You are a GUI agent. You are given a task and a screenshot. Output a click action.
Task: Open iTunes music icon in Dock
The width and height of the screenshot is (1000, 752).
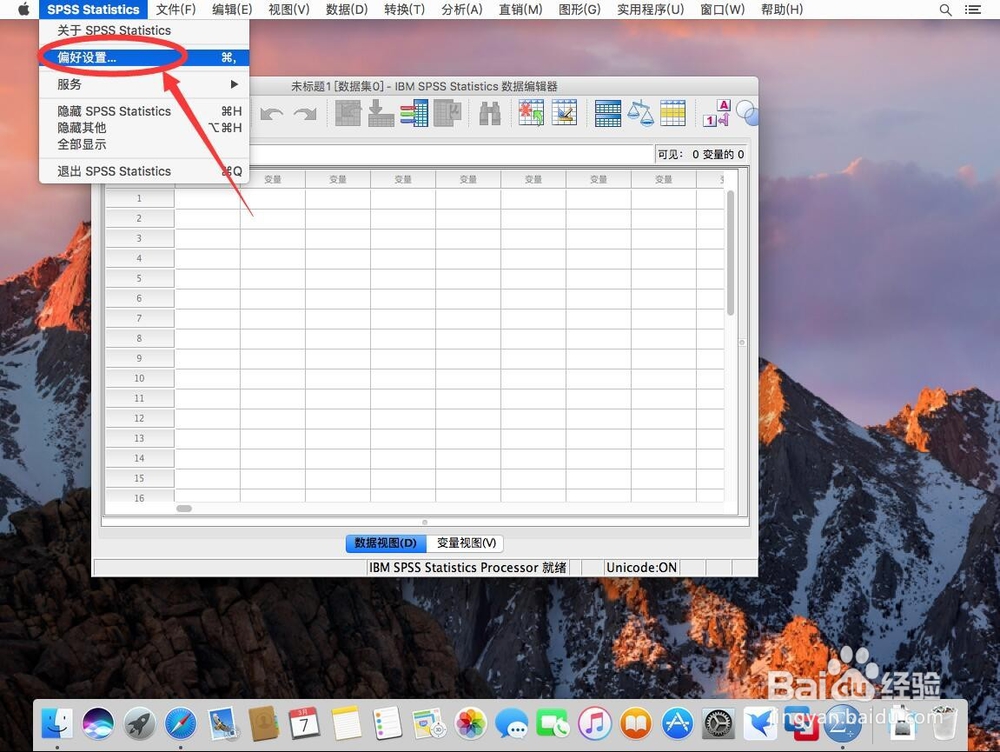(x=594, y=723)
